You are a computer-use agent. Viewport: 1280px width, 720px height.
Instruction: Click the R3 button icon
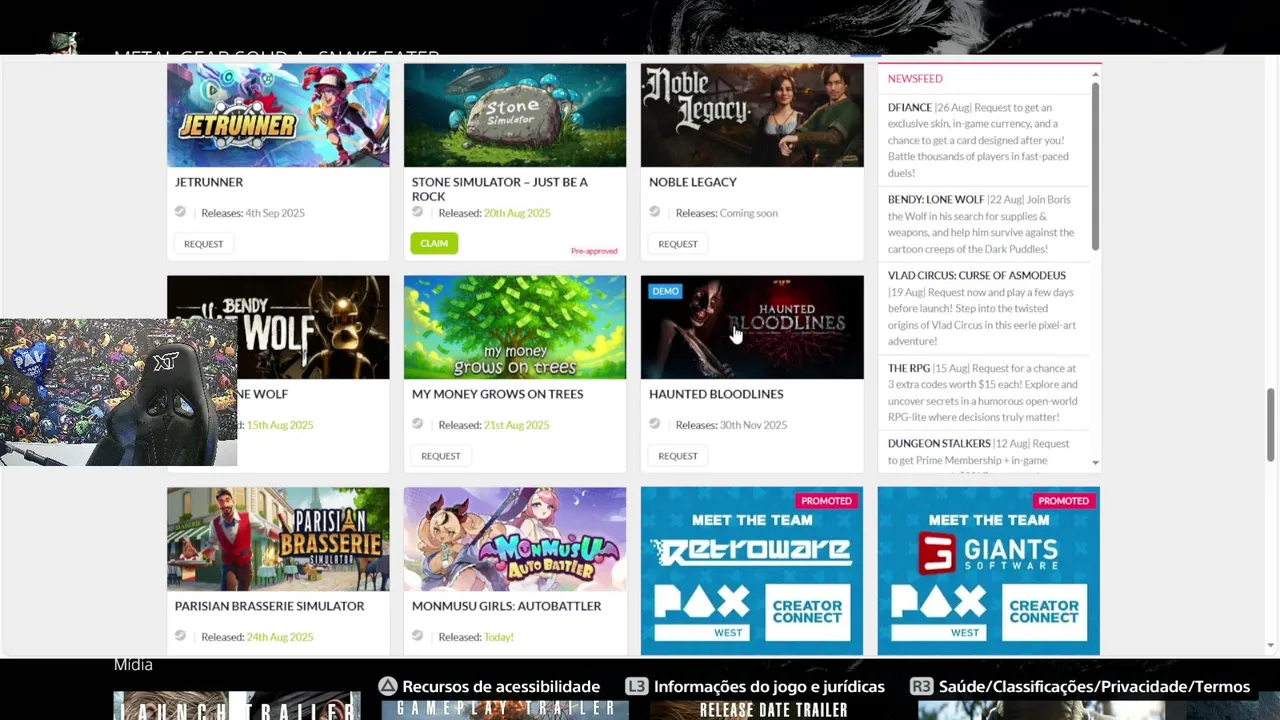pyautogui.click(x=921, y=687)
